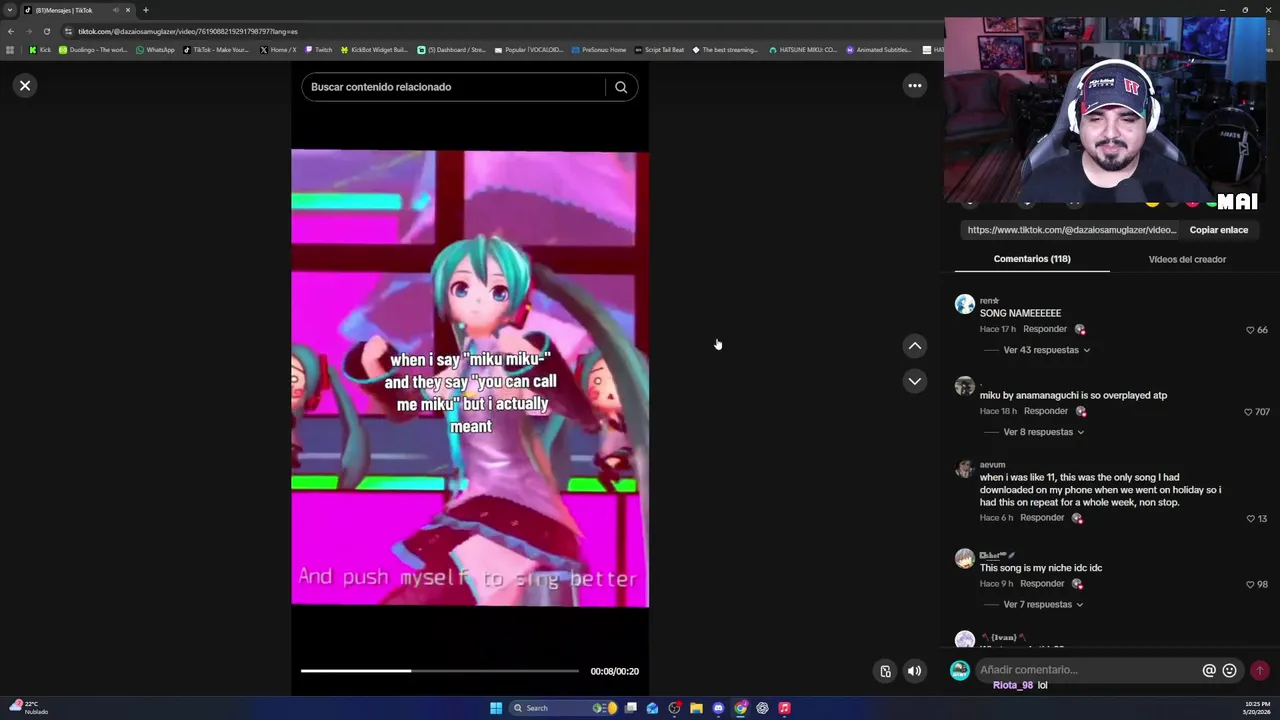This screenshot has height=720, width=1280.
Task: Expand Ver 8 respuestas replies
Action: point(1043,432)
